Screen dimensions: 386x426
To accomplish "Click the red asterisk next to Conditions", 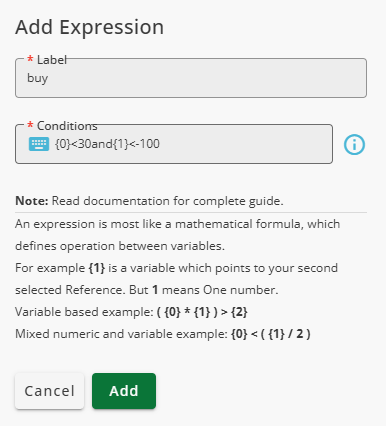I will 30,125.
